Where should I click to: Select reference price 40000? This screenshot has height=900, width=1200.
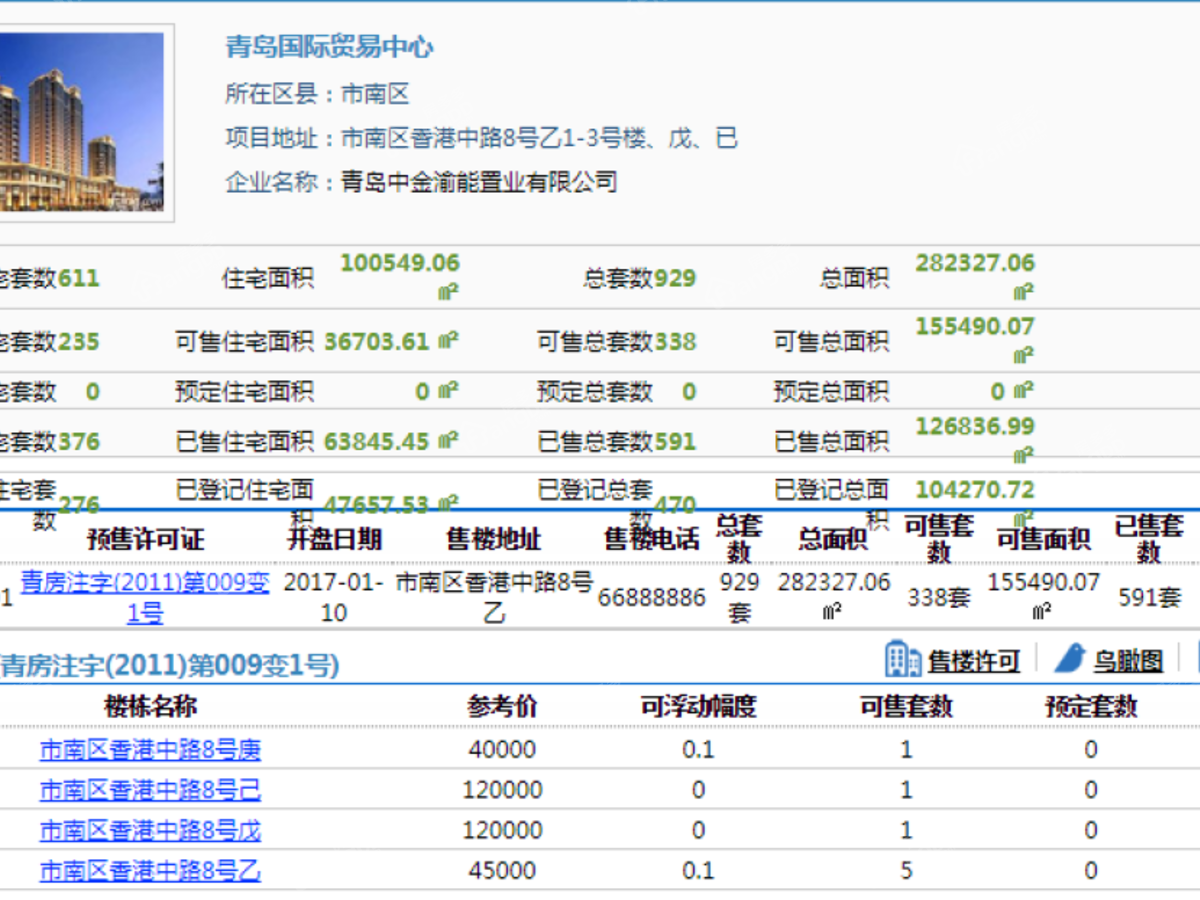coord(502,750)
